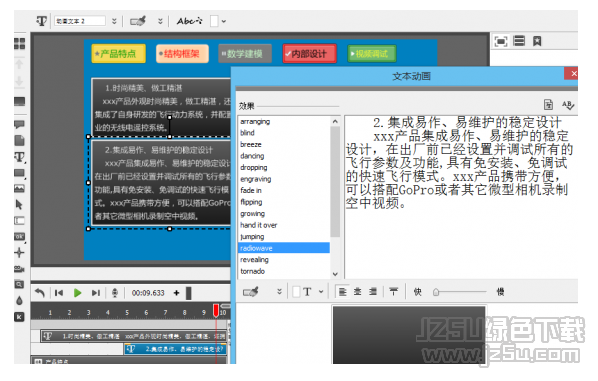Click the list rows icon in right panel

tap(519, 41)
